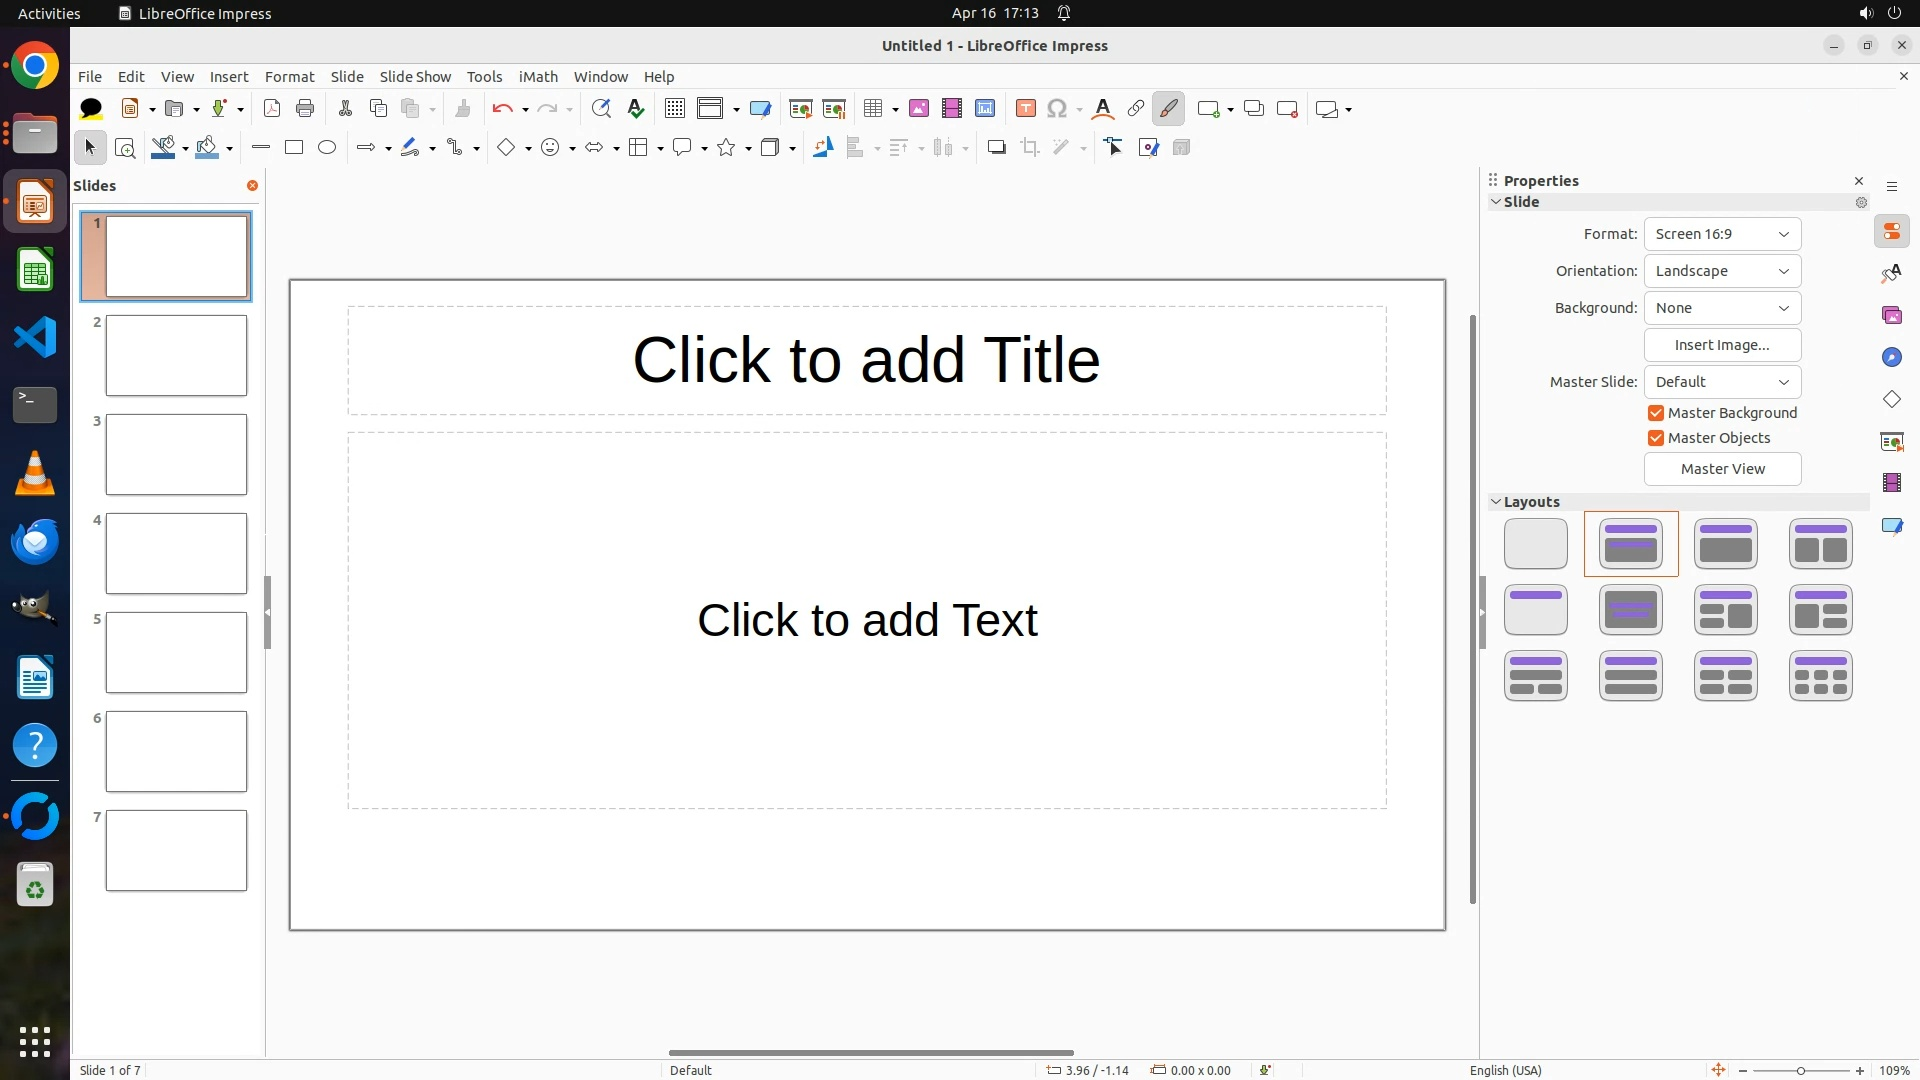Uncheck the Master Background checkbox
Image resolution: width=1920 pixels, height=1080 pixels.
1656,413
